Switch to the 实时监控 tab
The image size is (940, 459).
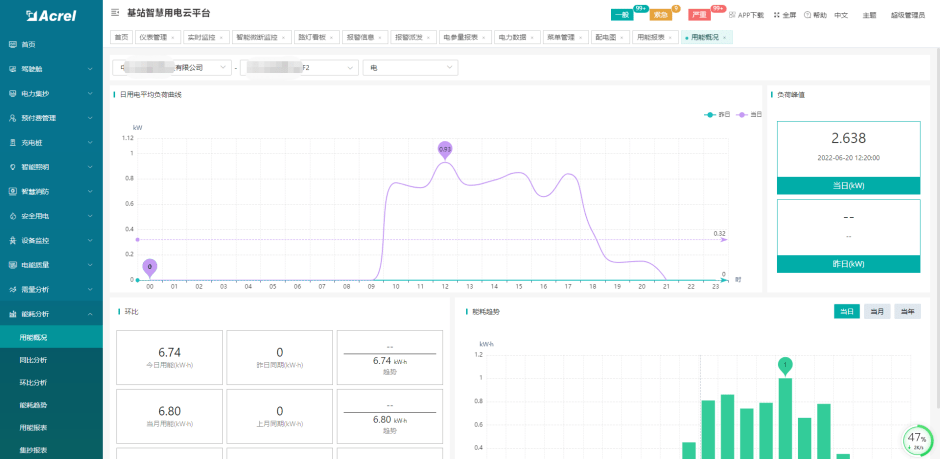click(205, 37)
